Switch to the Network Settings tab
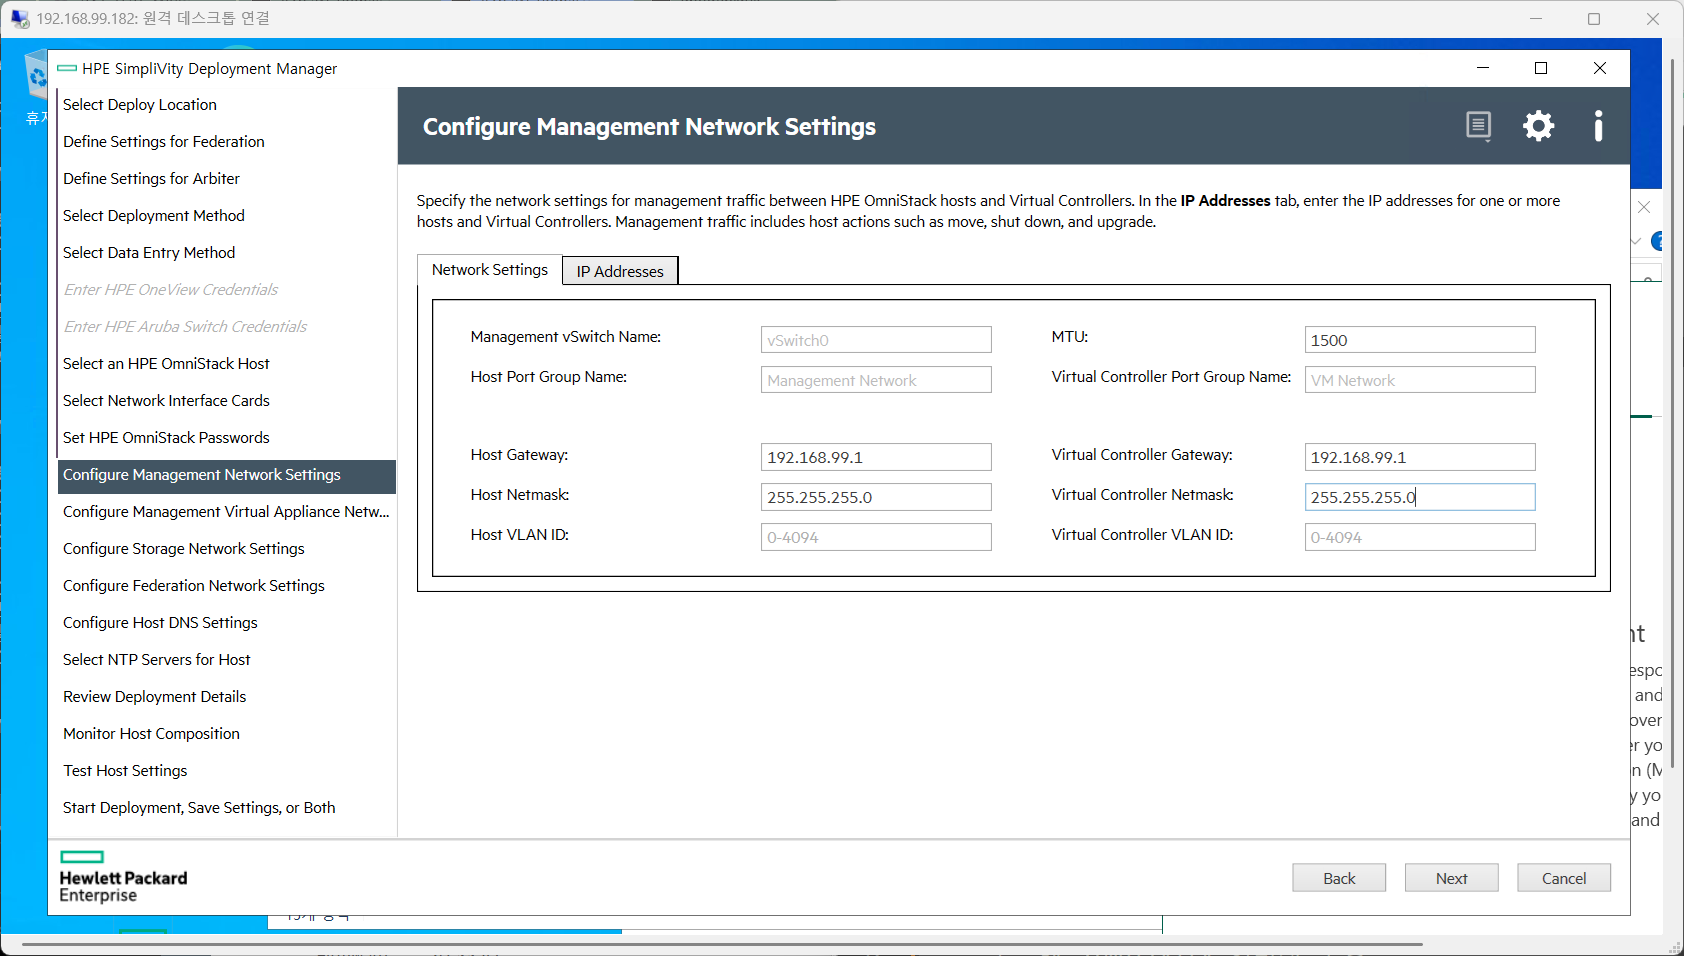The width and height of the screenshot is (1684, 956). click(x=490, y=270)
